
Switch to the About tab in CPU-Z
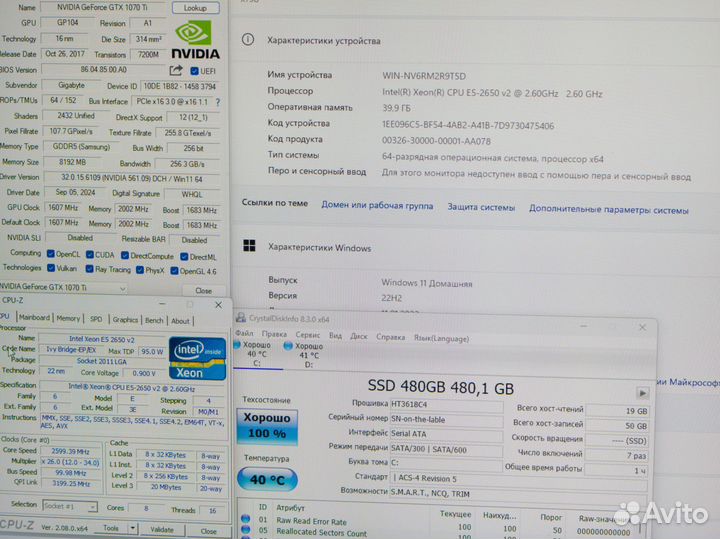(180, 321)
